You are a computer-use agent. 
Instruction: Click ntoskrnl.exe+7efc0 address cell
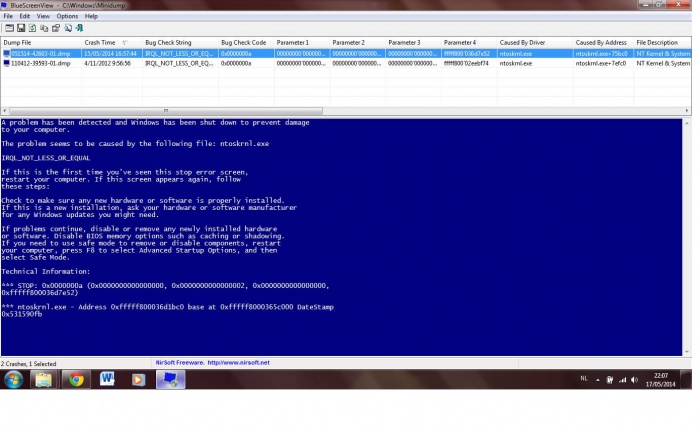click(601, 63)
